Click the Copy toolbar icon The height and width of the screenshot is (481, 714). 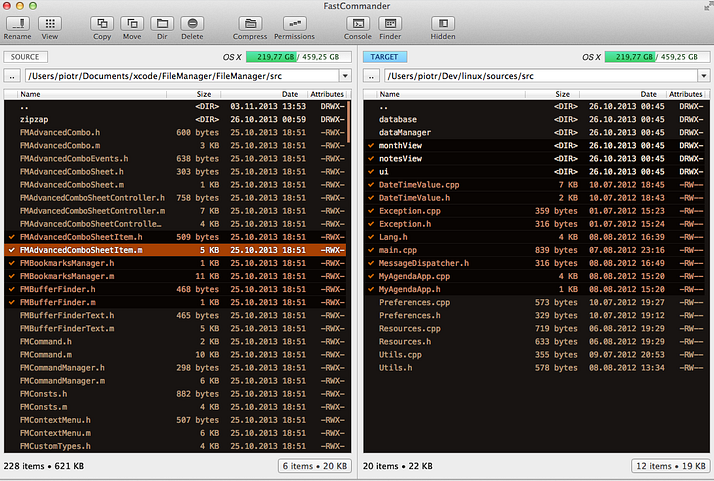(102, 23)
